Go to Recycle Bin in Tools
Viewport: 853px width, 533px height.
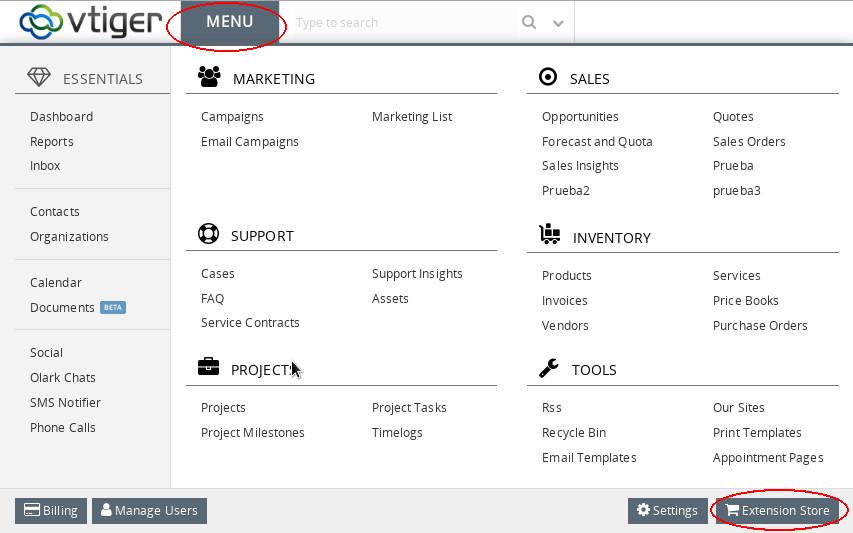coord(573,433)
